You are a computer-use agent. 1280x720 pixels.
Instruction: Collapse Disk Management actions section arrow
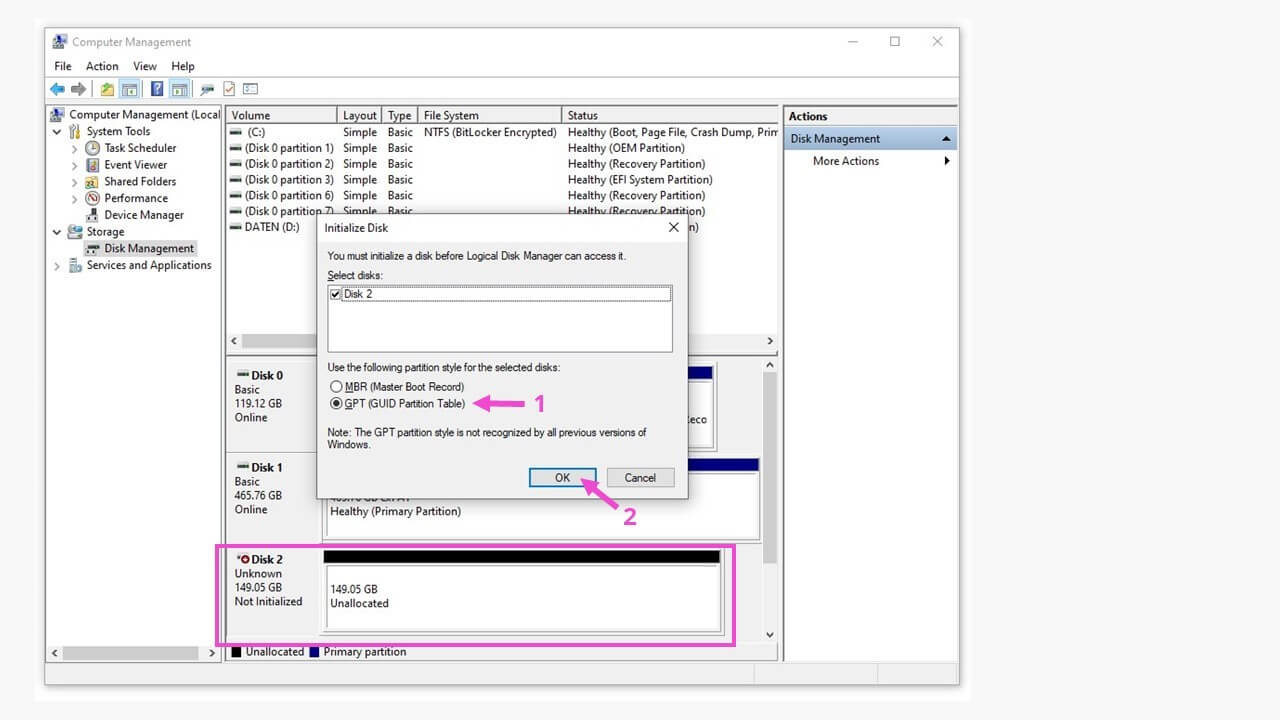coord(945,139)
